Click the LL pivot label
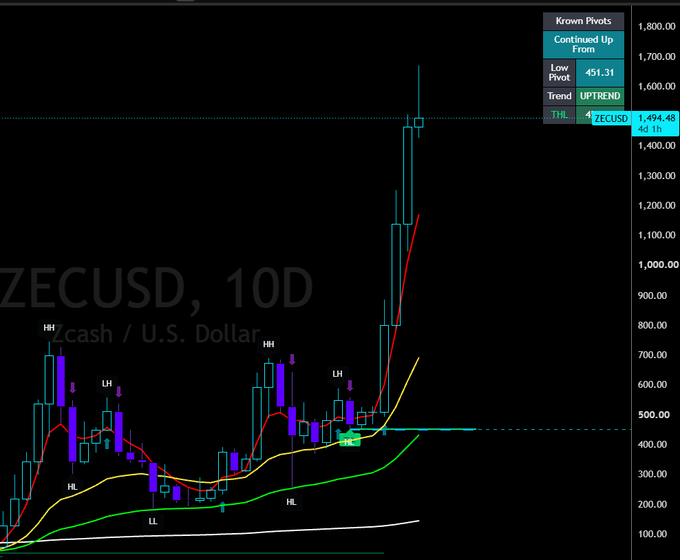 tap(153, 521)
